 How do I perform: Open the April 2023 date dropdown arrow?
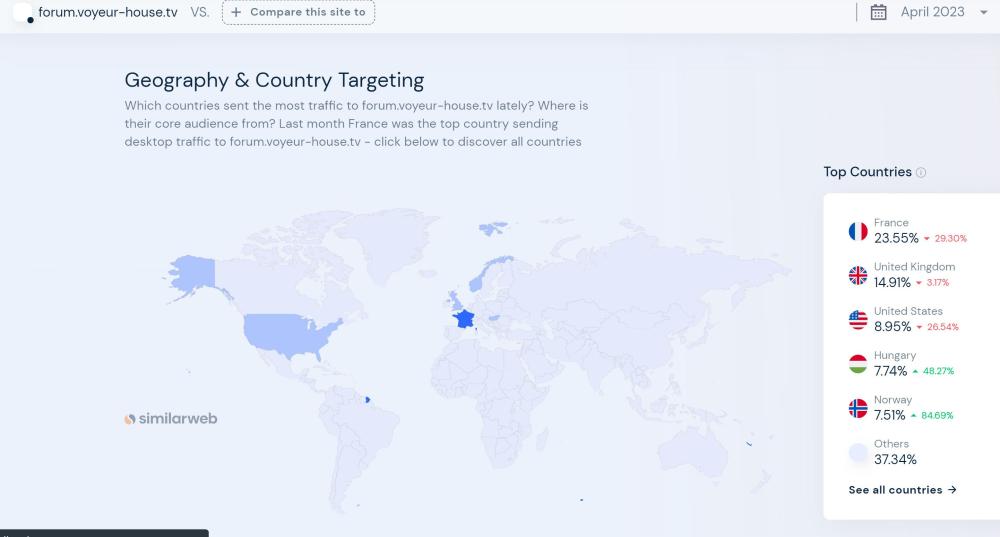[x=984, y=13]
